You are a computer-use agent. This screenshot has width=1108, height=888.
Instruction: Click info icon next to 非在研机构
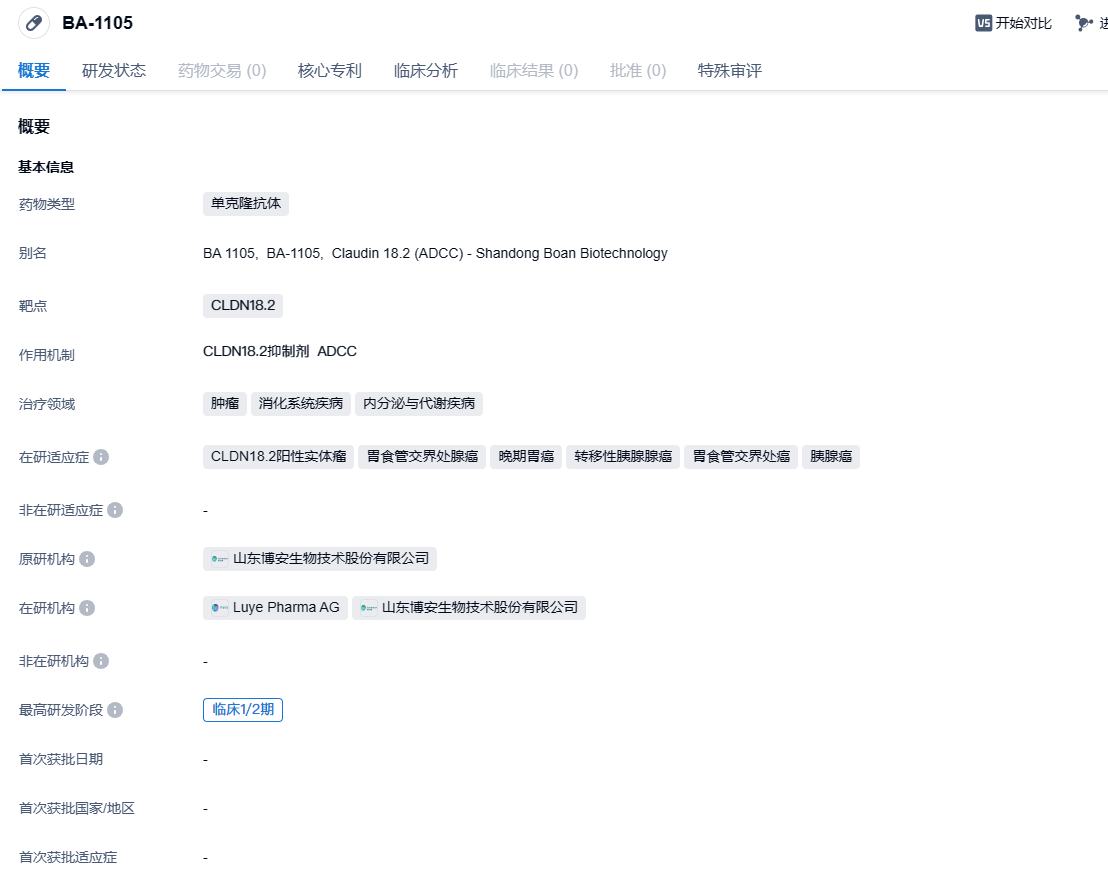coord(101,661)
